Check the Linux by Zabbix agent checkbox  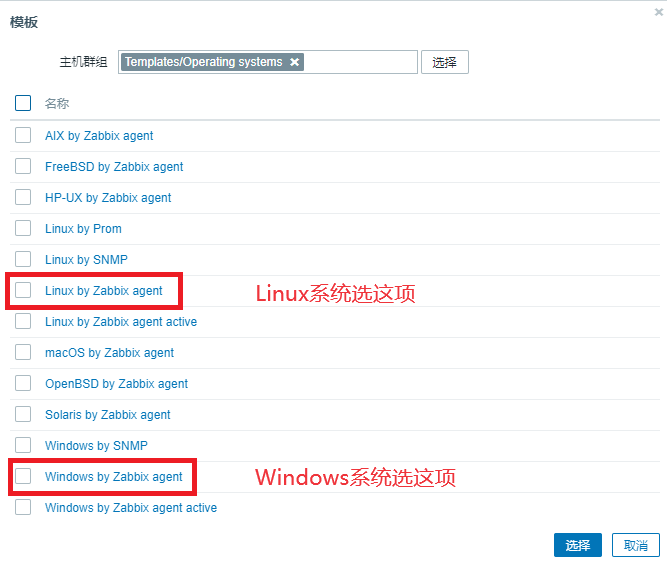point(23,290)
